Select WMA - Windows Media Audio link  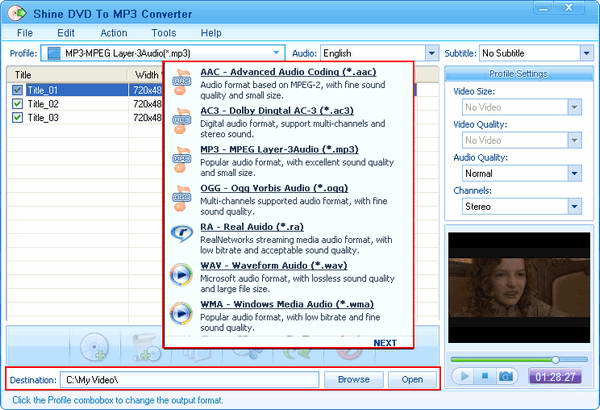tap(287, 304)
